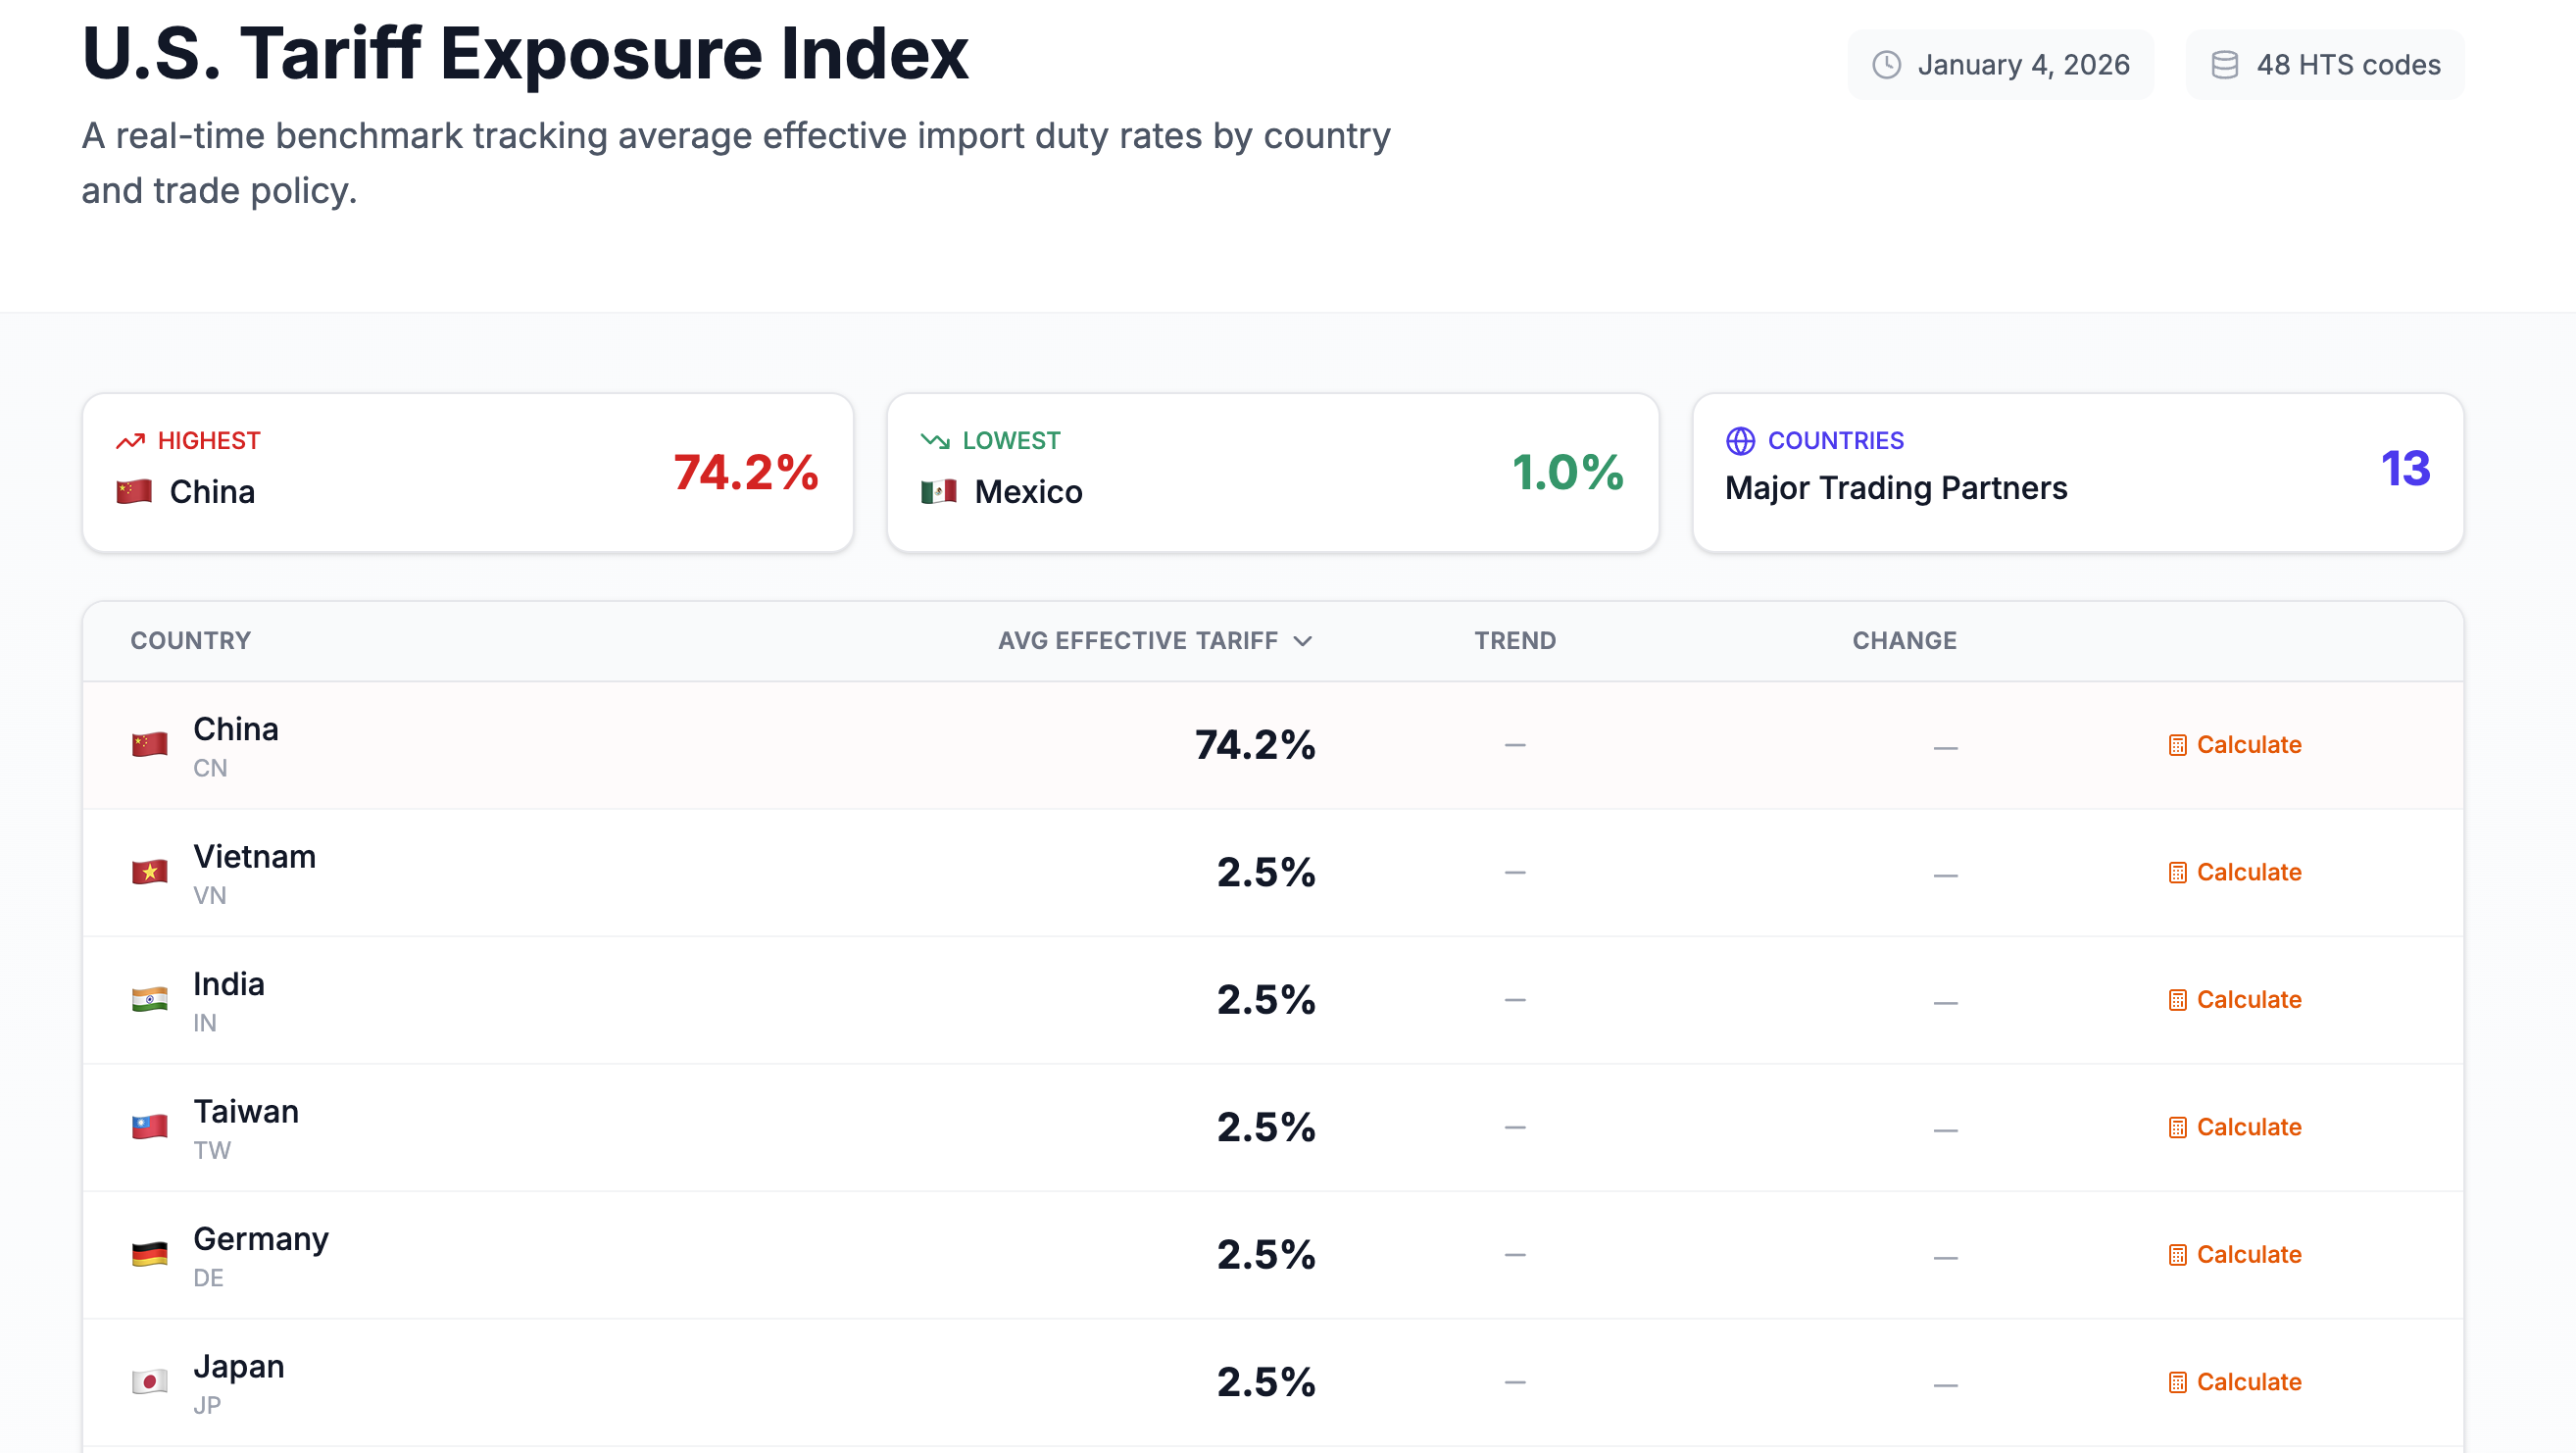
Task: Click the Japan flag icon
Action: pos(150,1382)
